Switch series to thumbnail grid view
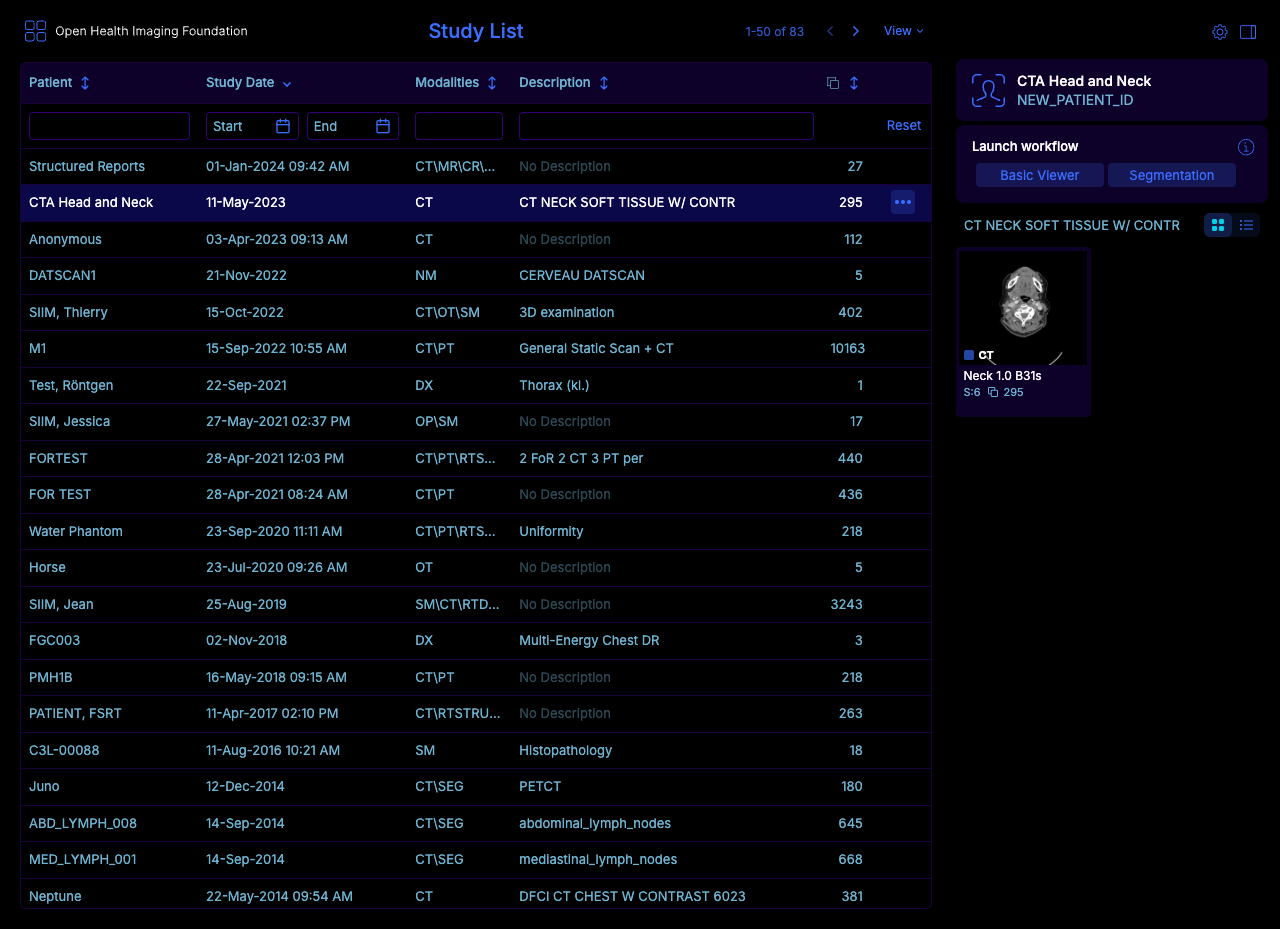Screen dimensions: 1280x929 point(1218,225)
